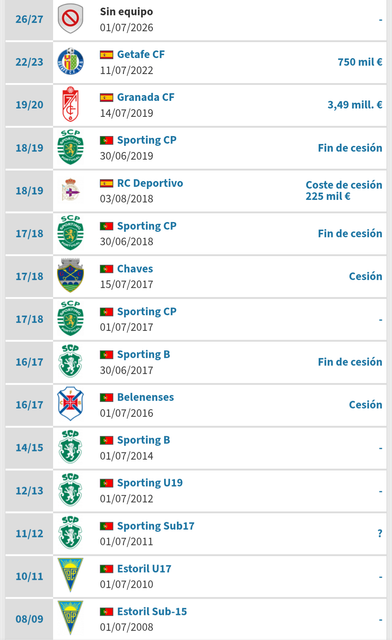Open the RC Deportivo club link
This screenshot has height=640, width=392.
coord(150,183)
